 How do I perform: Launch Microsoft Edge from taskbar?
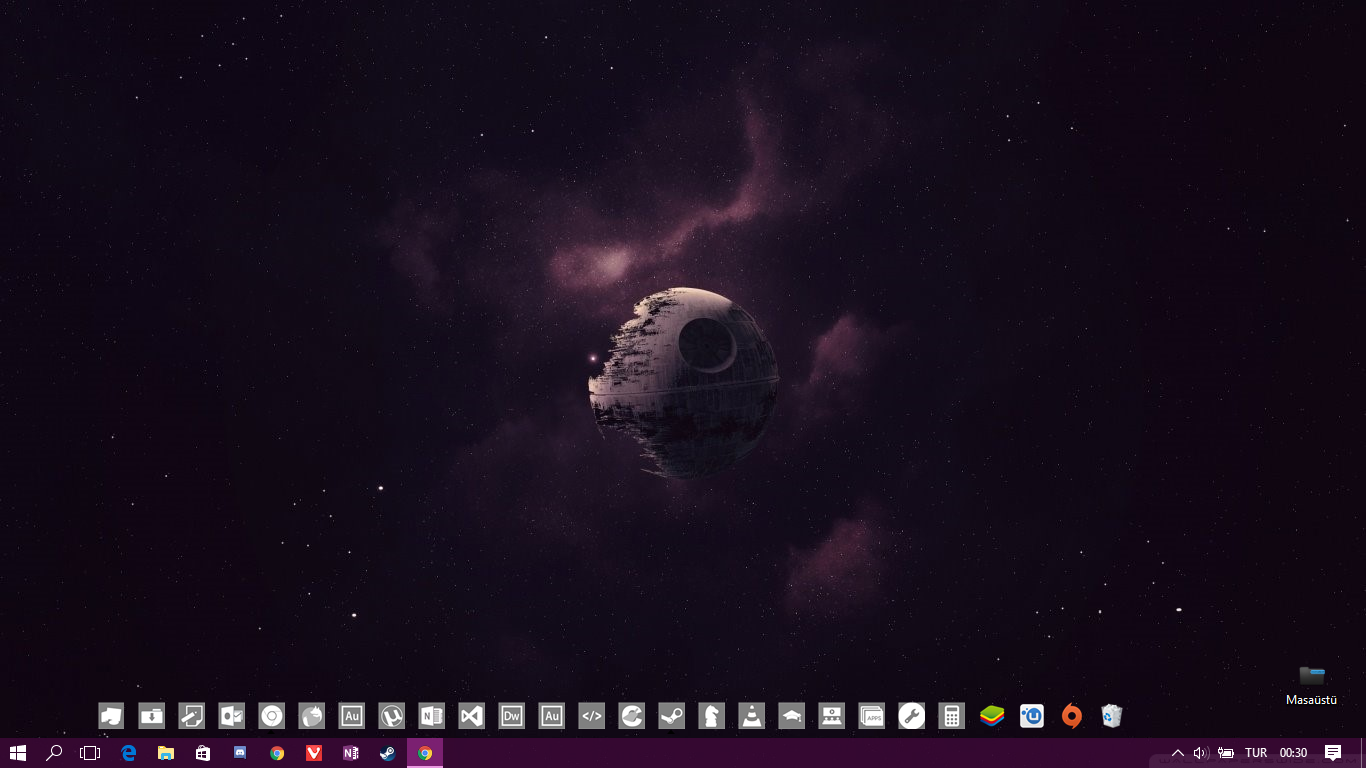tap(129, 753)
